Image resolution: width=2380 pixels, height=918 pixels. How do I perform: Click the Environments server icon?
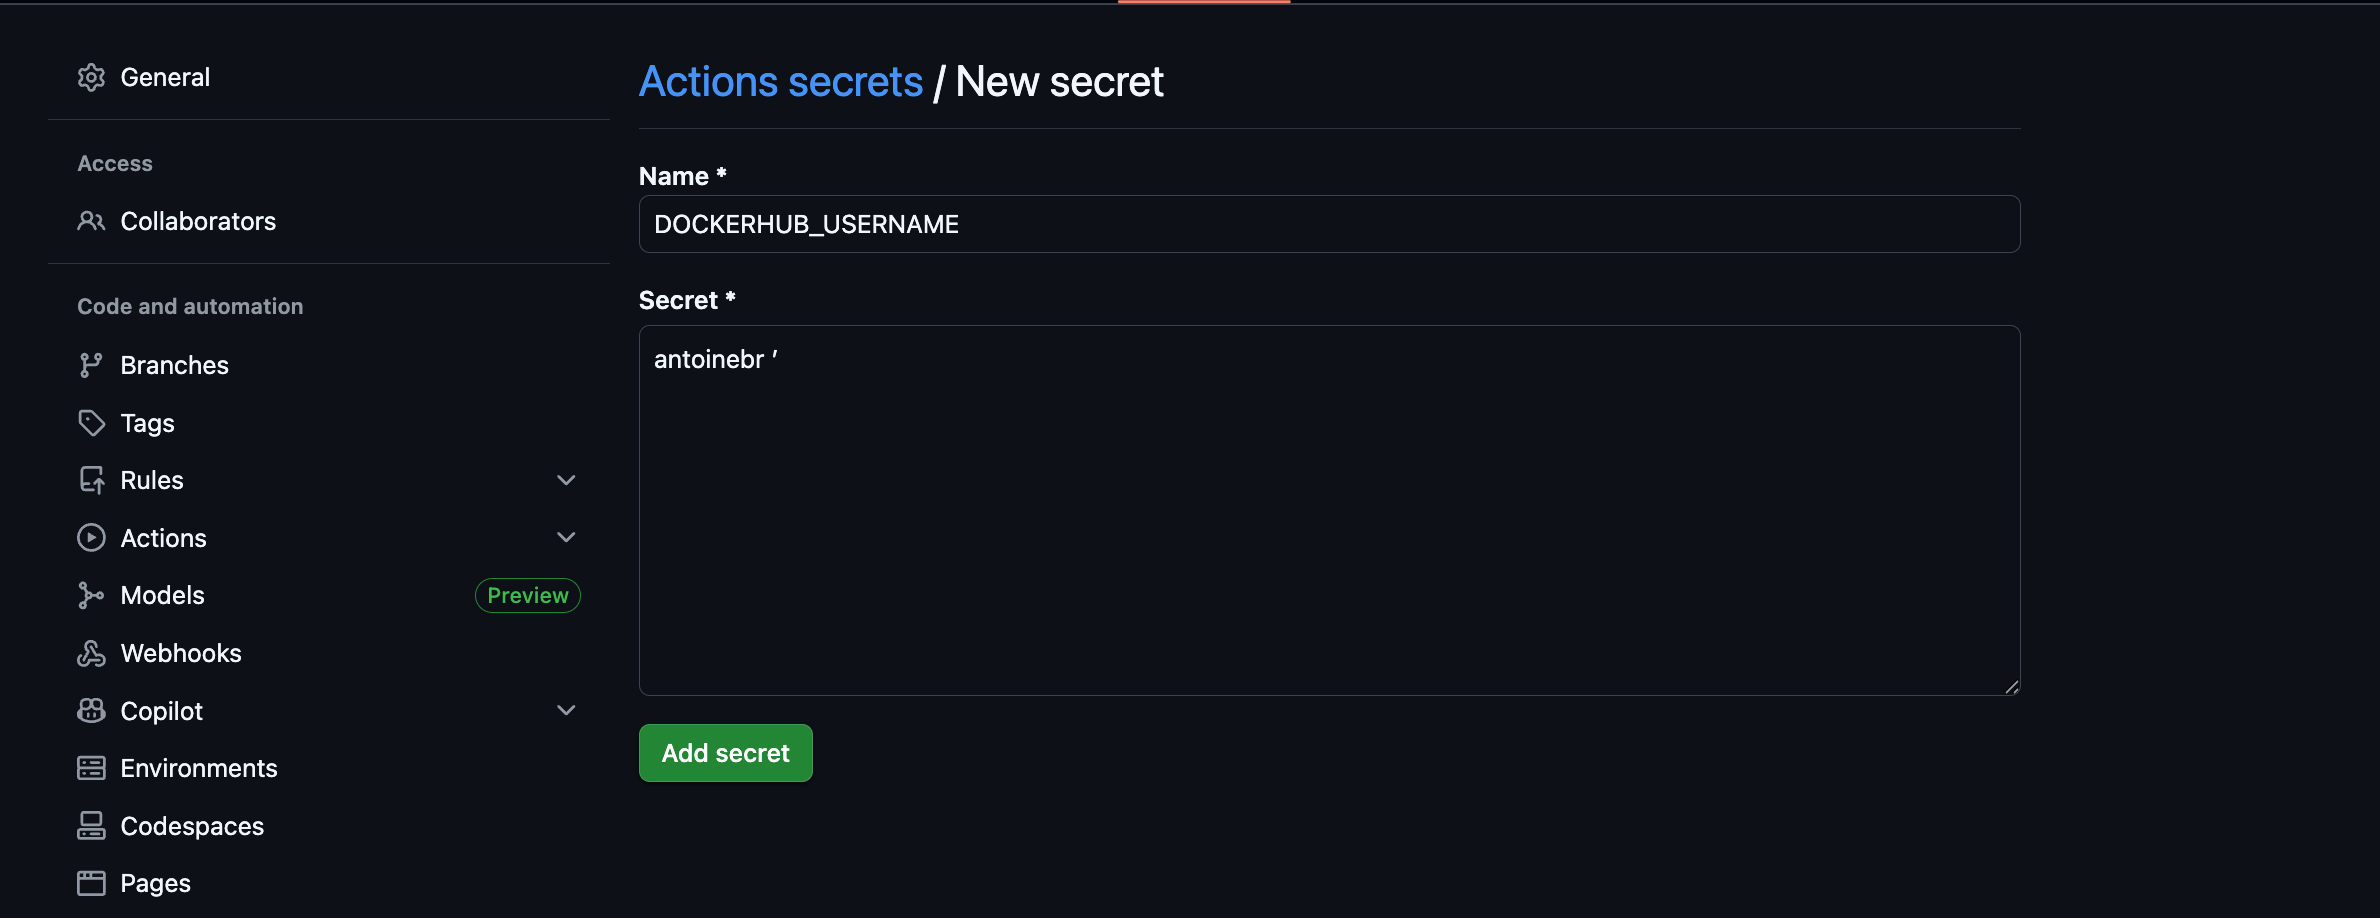(x=91, y=768)
